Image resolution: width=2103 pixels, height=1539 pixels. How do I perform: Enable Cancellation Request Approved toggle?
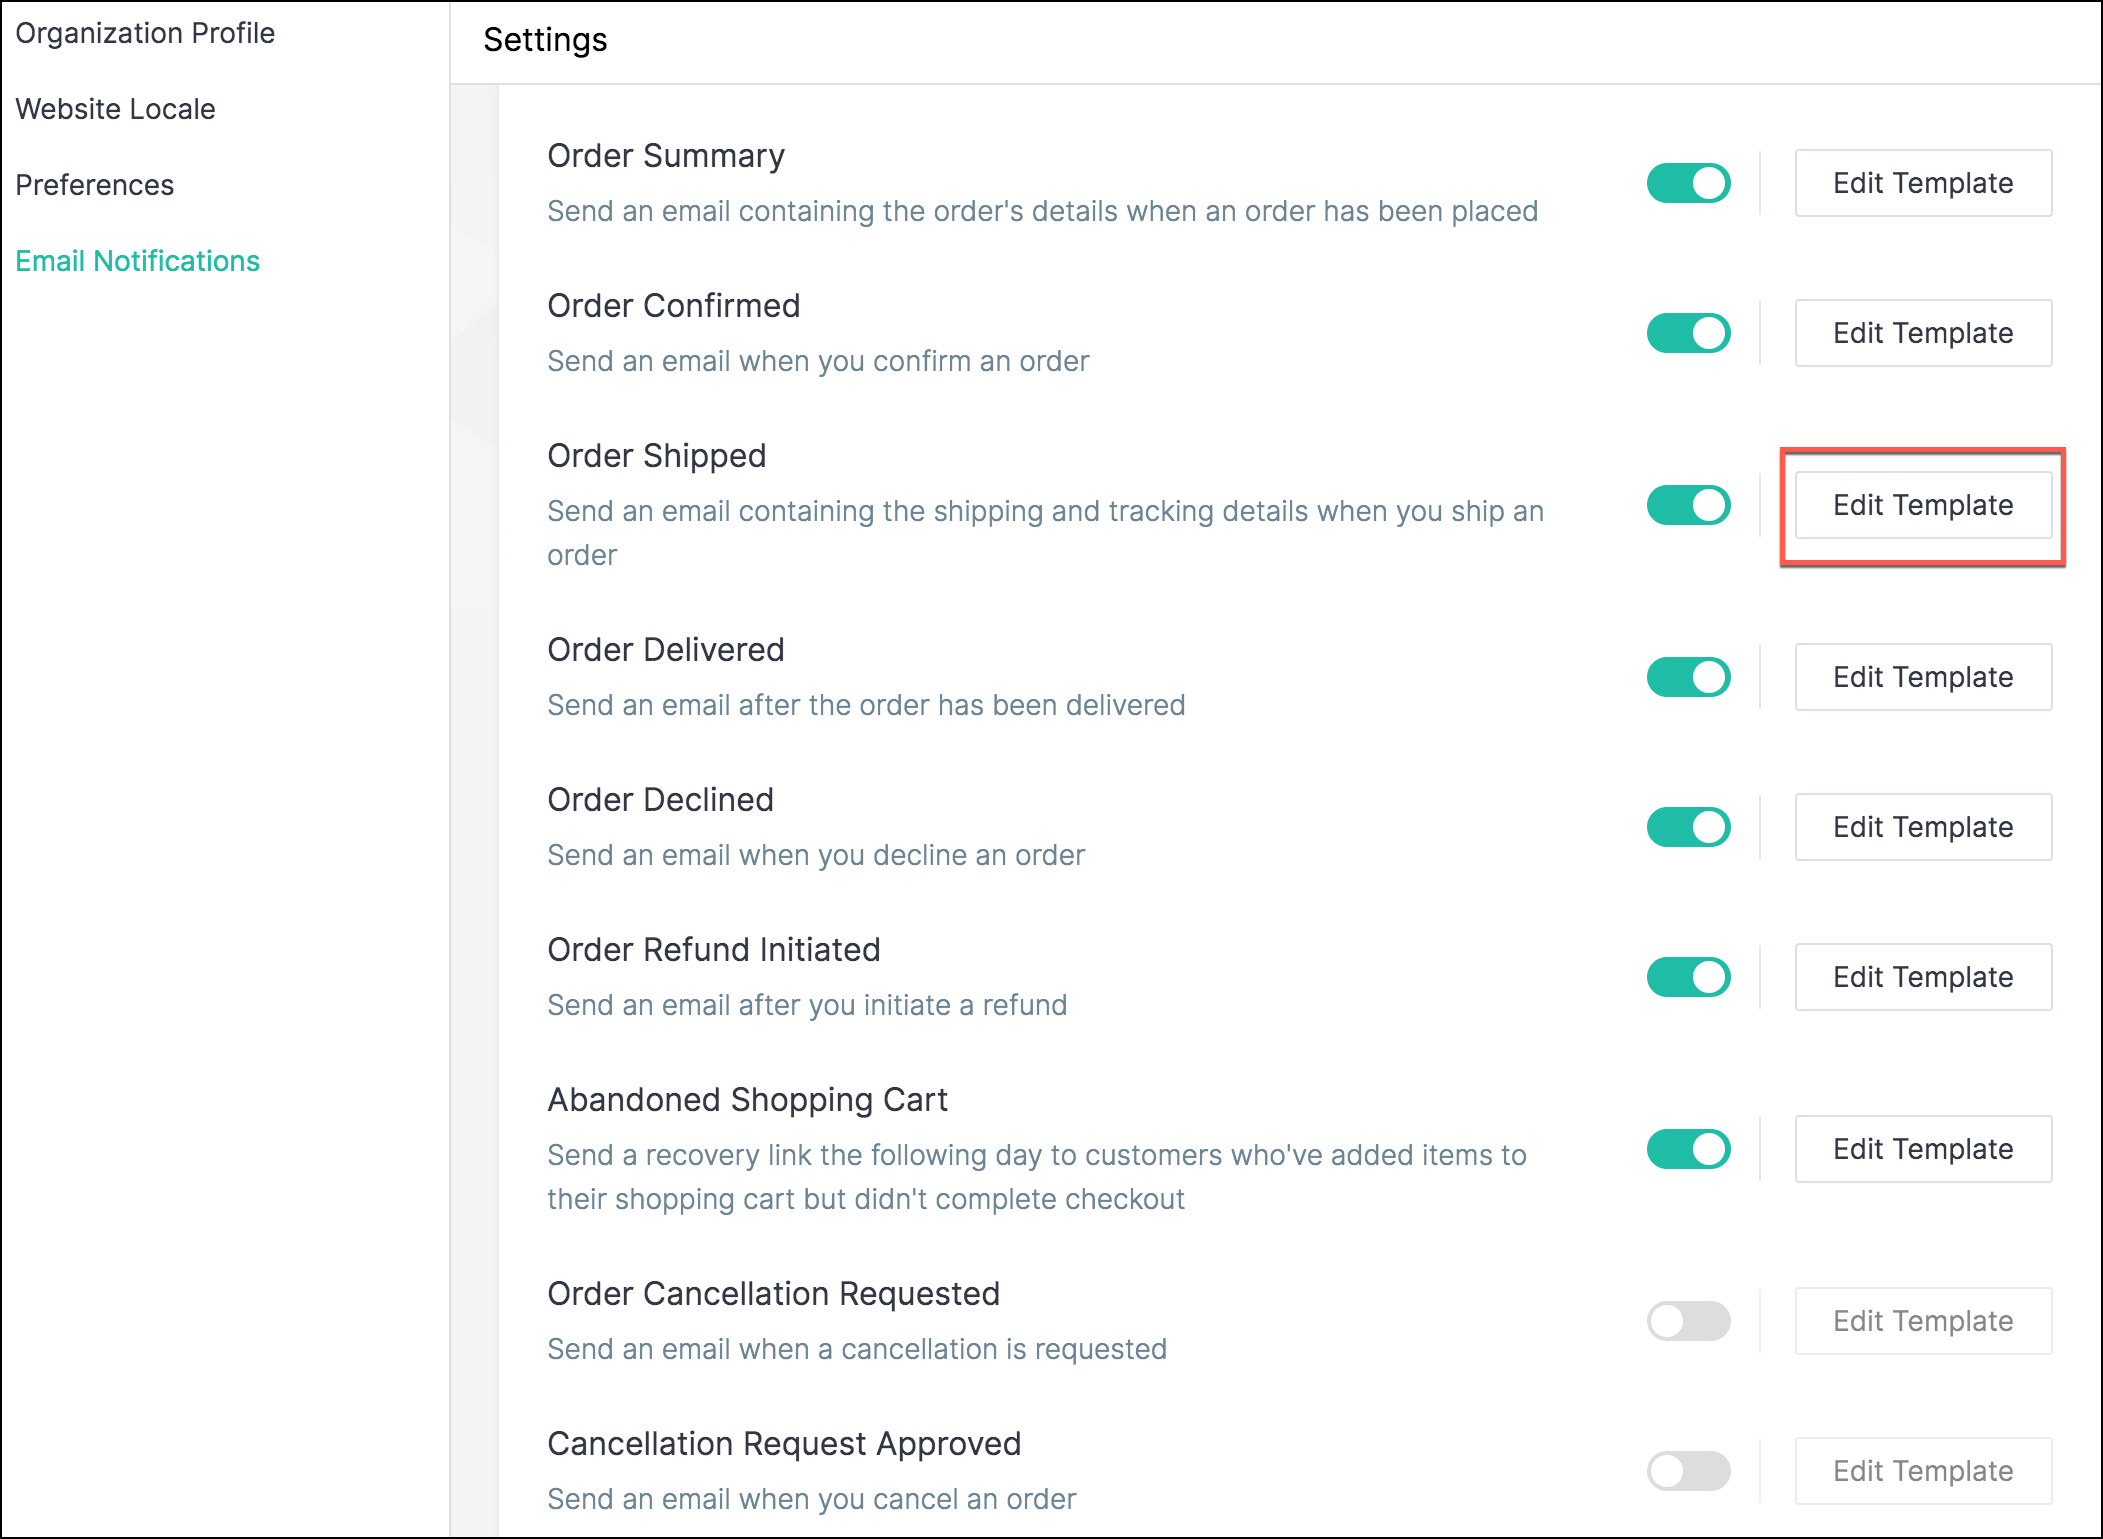(x=1688, y=1472)
